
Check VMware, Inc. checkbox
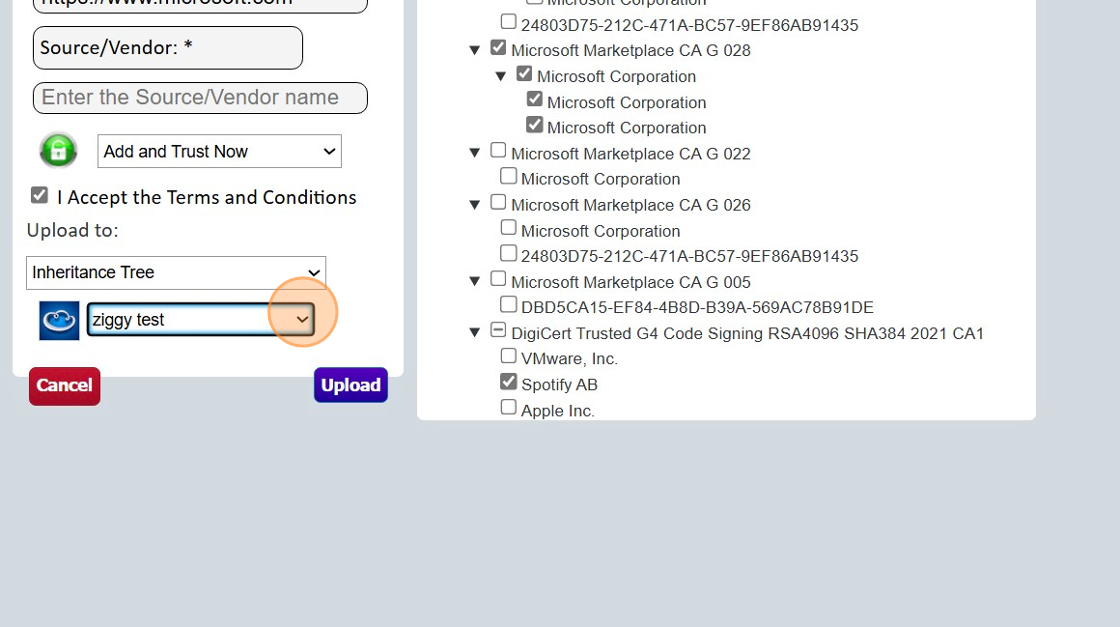point(508,355)
